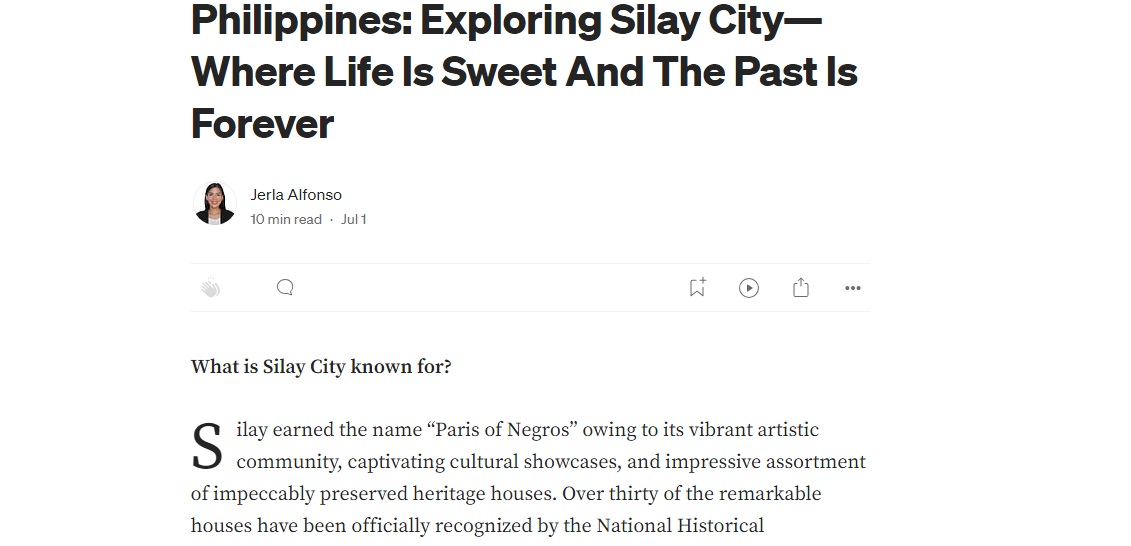Viewport: 1131px width, 546px height.
Task: Click the words "heritage houses" in the paragraph
Action: (x=486, y=494)
